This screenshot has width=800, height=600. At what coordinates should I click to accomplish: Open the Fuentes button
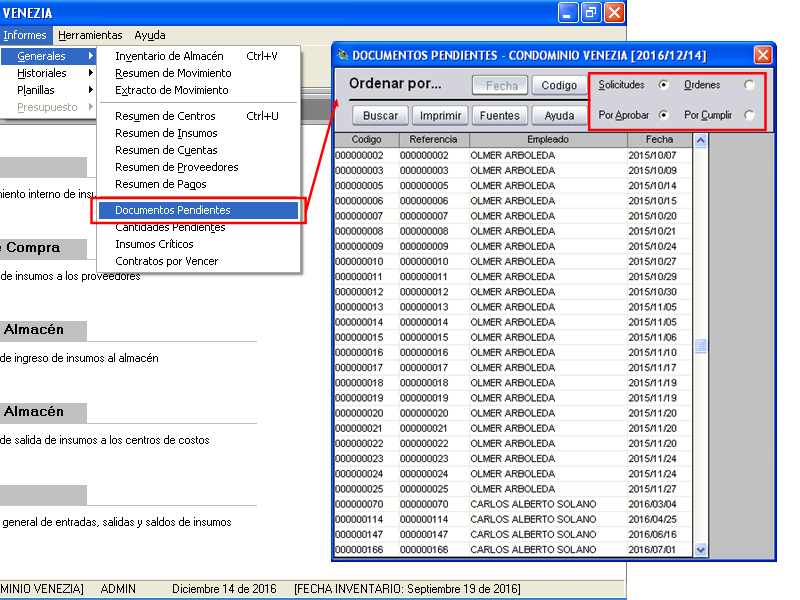coord(499,116)
